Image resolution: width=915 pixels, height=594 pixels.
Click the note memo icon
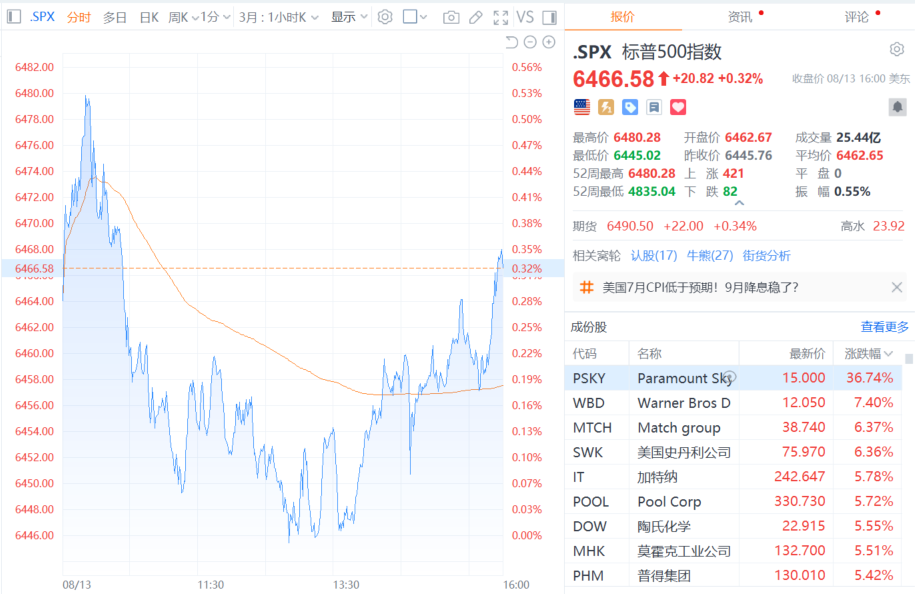tap(654, 107)
